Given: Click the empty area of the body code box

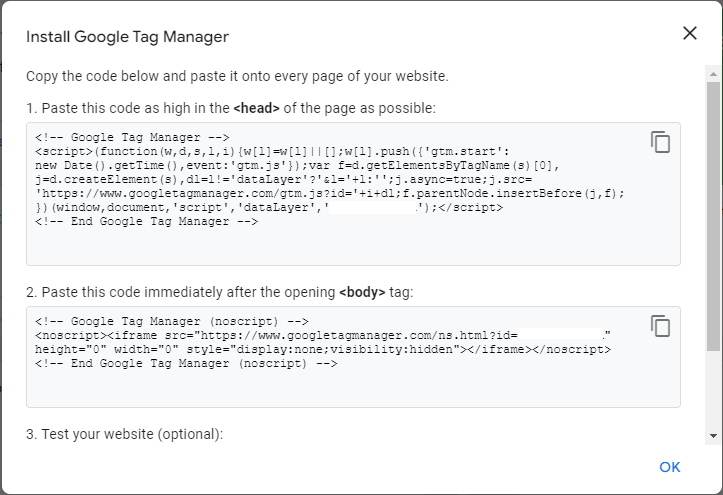Looking at the screenshot, I should pos(353,388).
